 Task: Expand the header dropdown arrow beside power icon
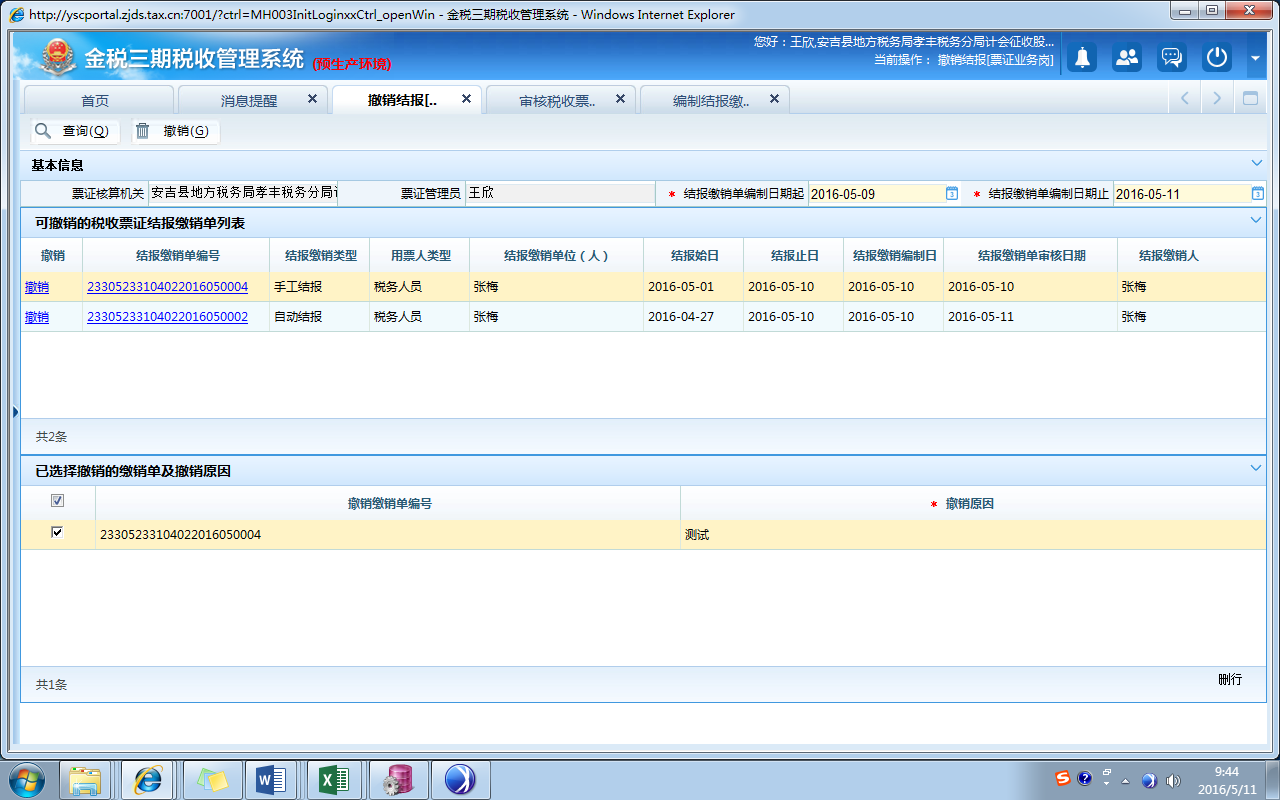click(x=1255, y=58)
